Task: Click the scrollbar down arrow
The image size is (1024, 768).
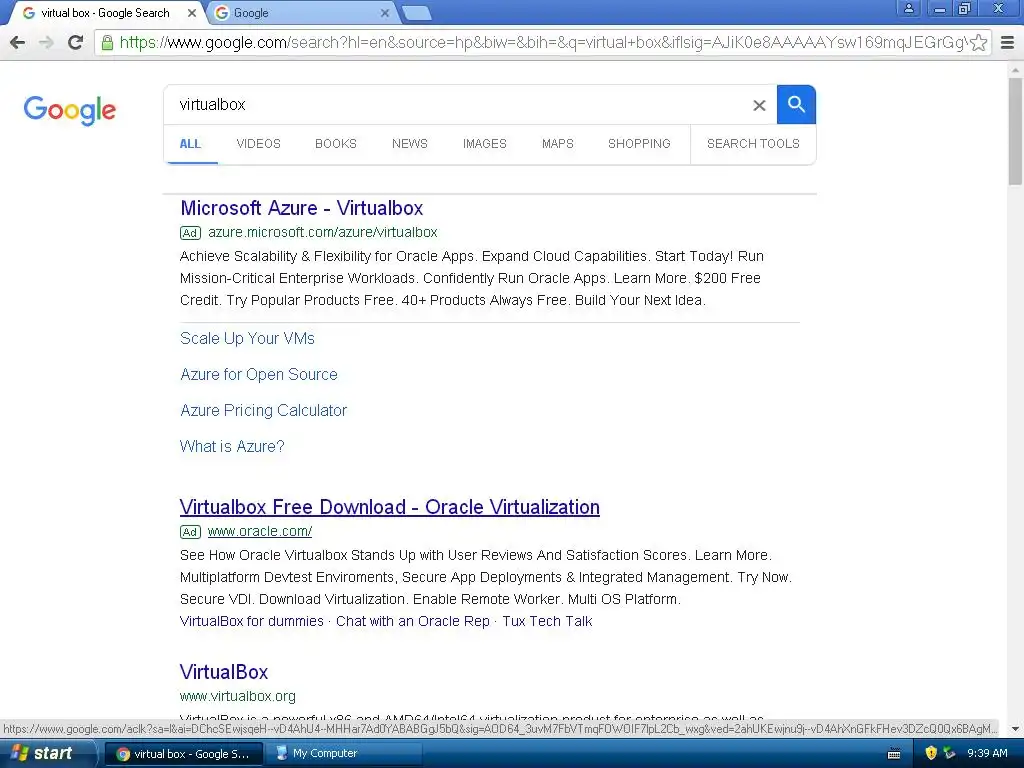Action: [x=1015, y=729]
